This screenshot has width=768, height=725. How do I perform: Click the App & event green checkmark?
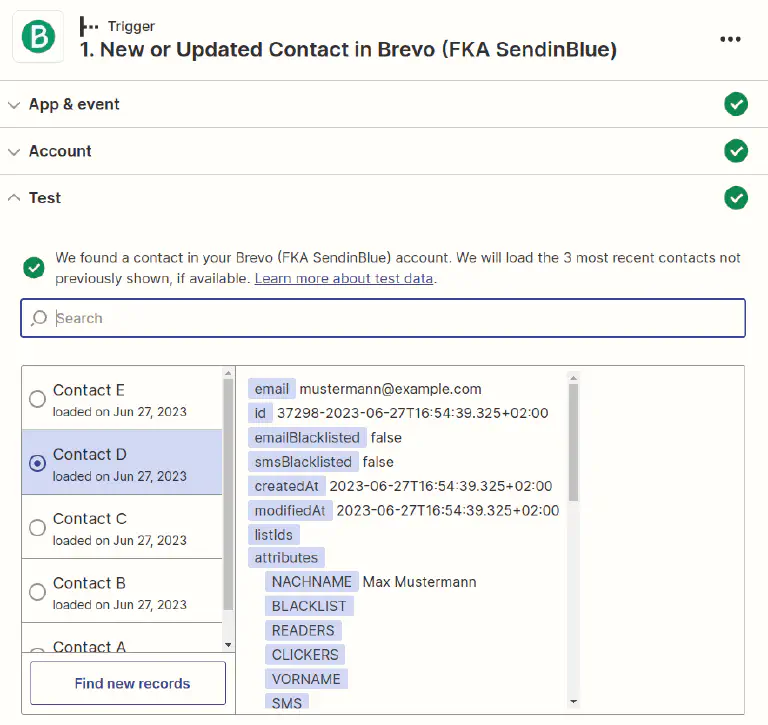pos(736,104)
